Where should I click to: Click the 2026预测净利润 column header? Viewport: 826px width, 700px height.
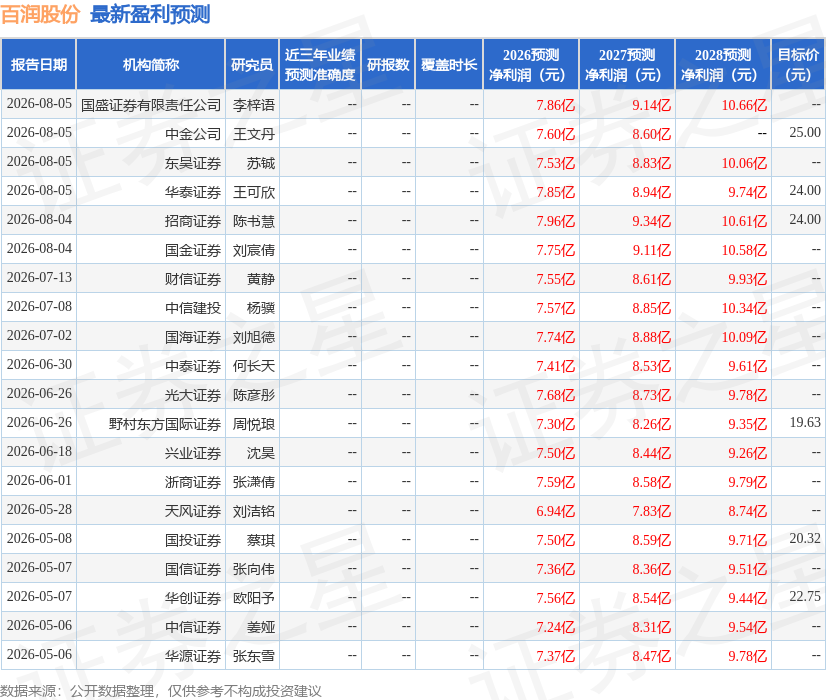click(x=531, y=65)
